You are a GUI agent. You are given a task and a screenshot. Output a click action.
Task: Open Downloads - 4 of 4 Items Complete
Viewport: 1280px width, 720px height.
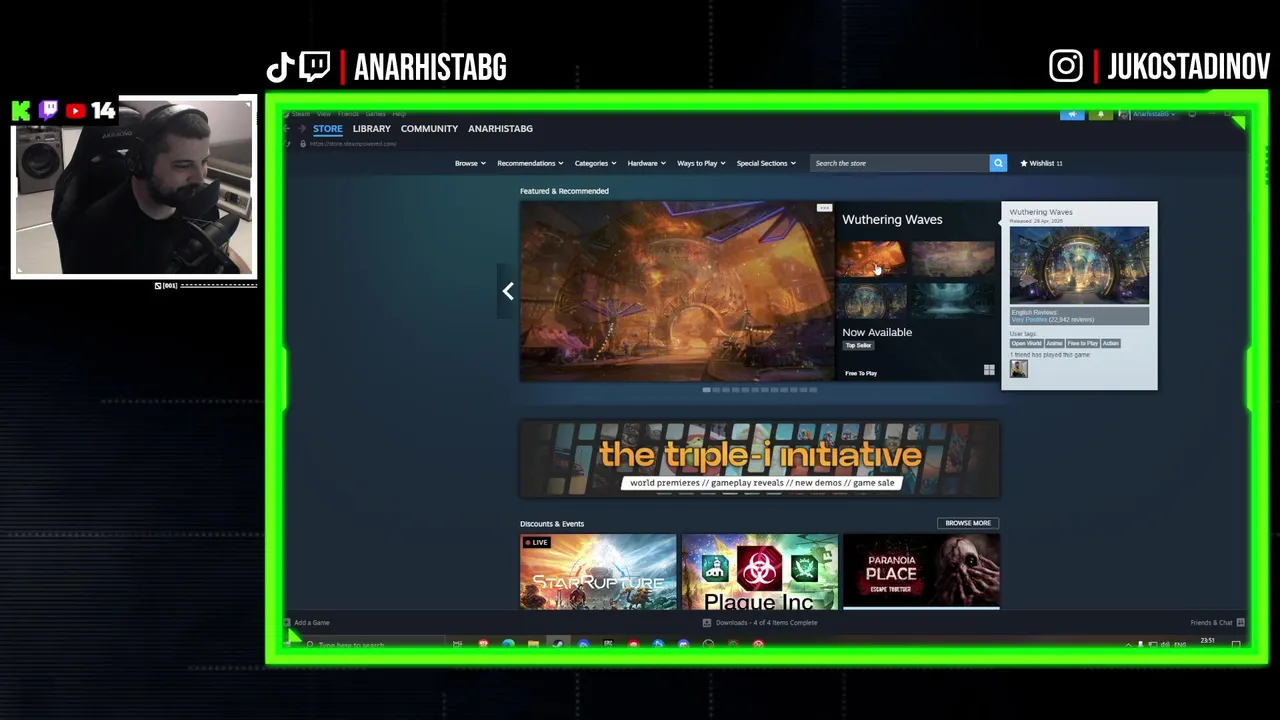click(x=767, y=622)
